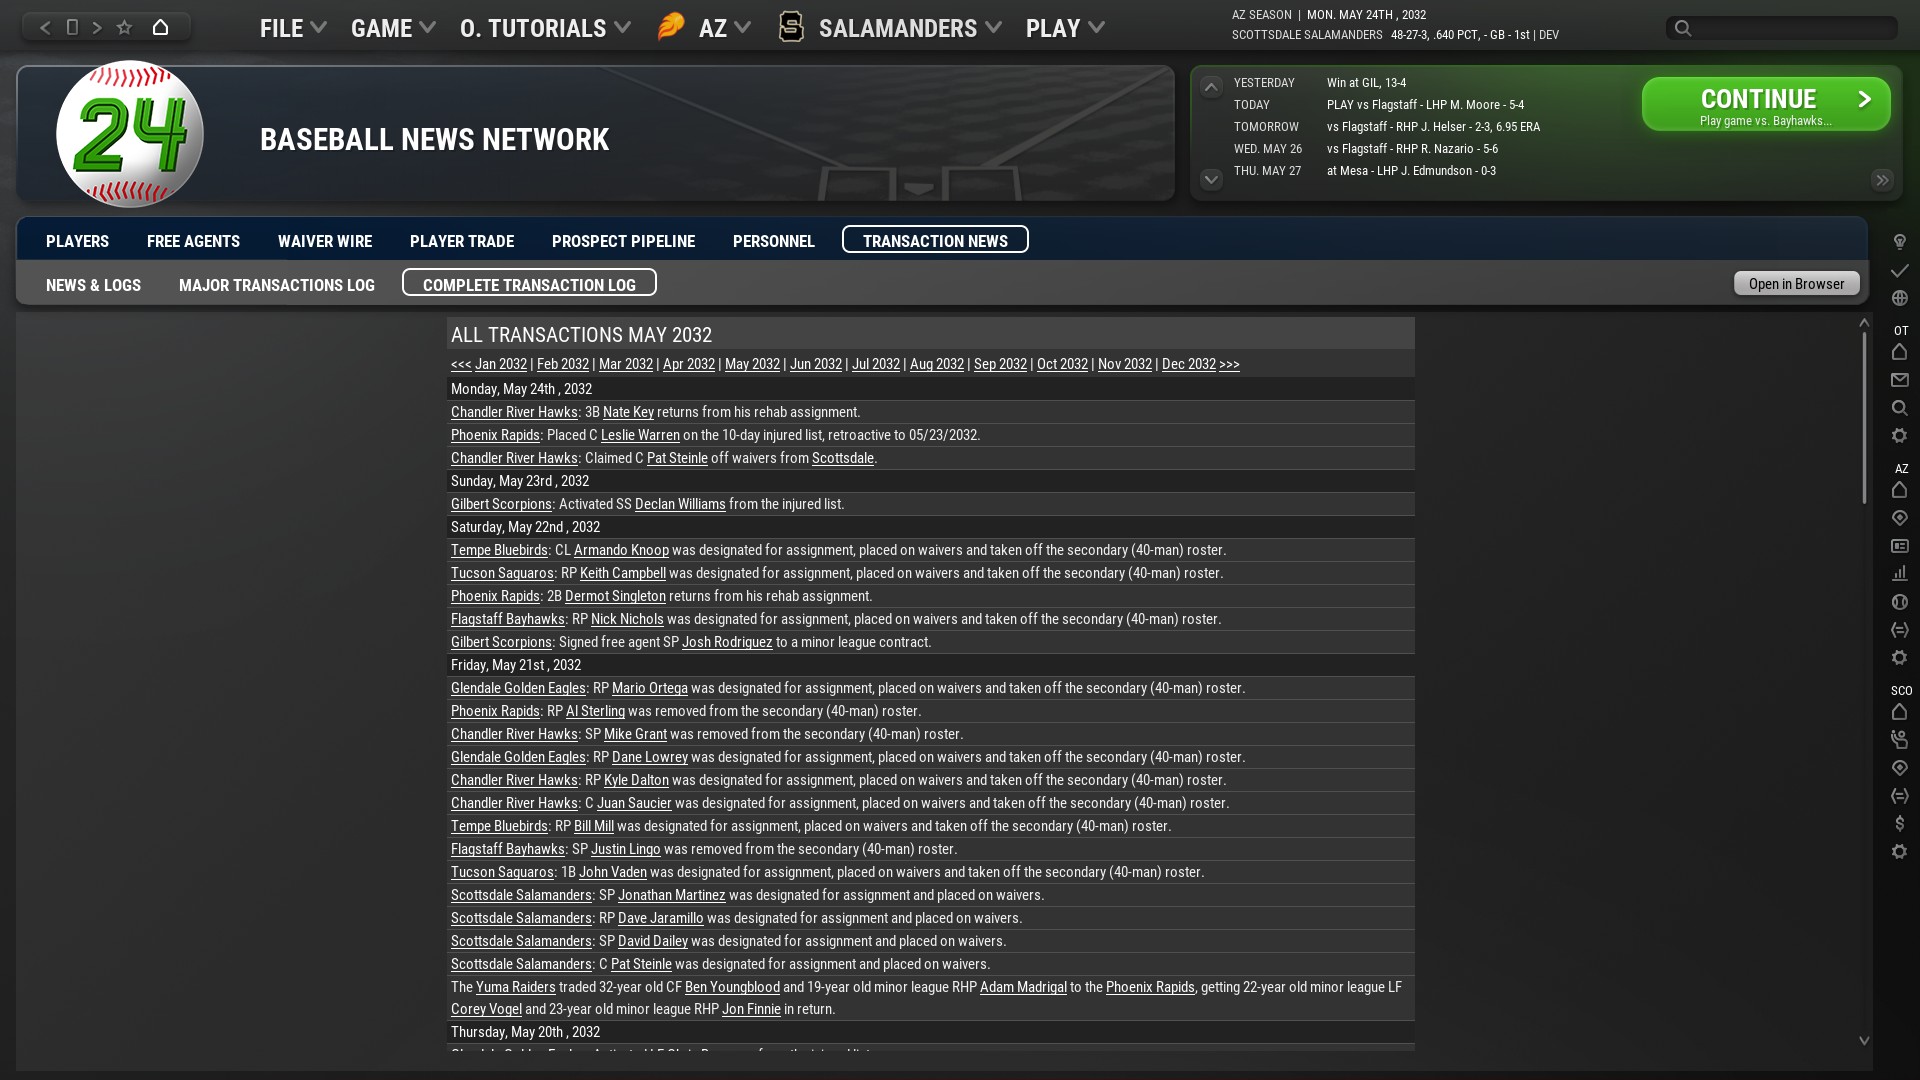Click CONTINUE to play game vs. Bayhawks
Viewport: 1920px width, 1080px height.
tap(1766, 104)
